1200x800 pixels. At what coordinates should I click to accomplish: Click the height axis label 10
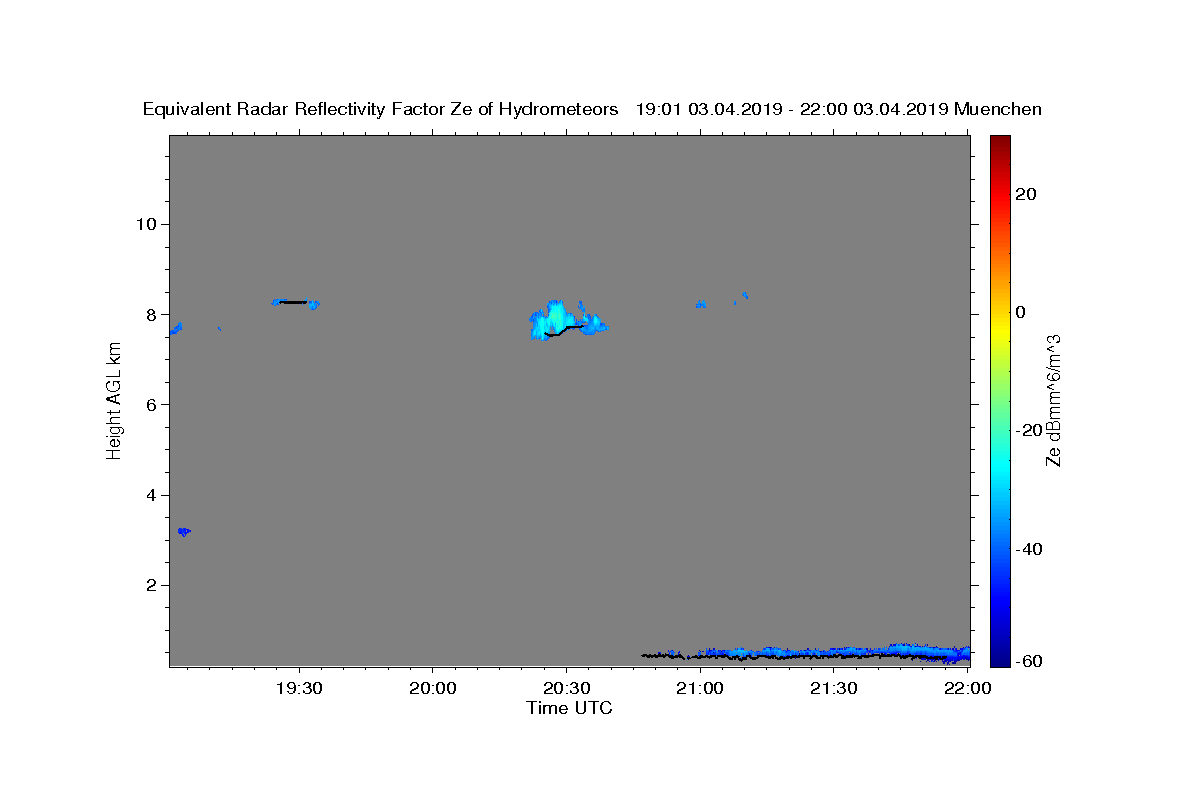tap(145, 224)
